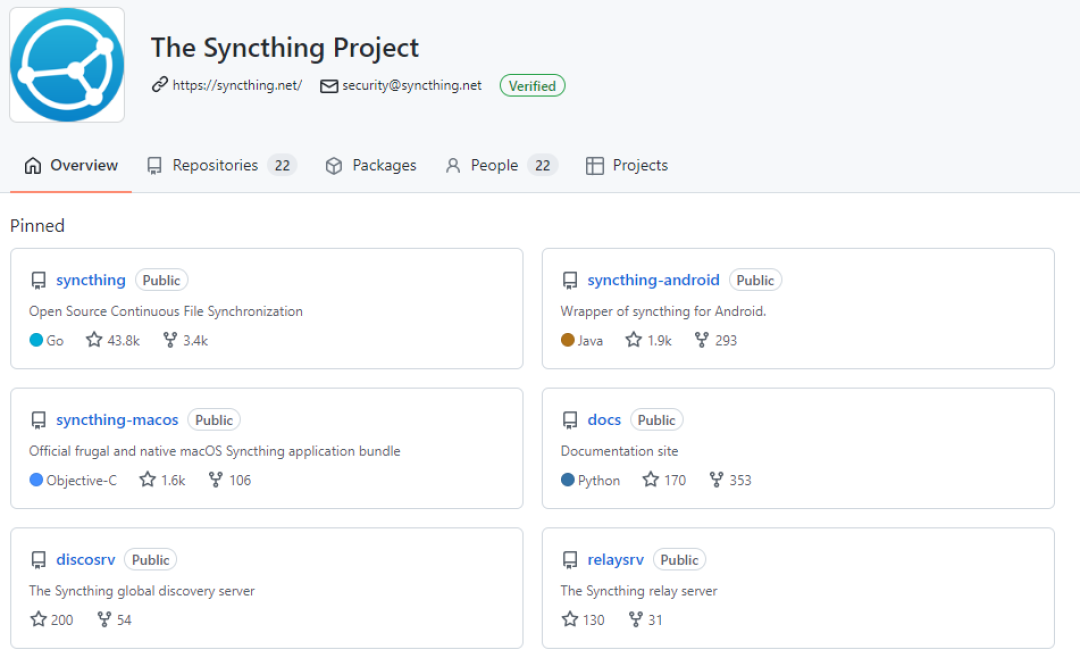Open the syncthing-macos repository link
Screen dimensions: 1080x658
[117, 420]
